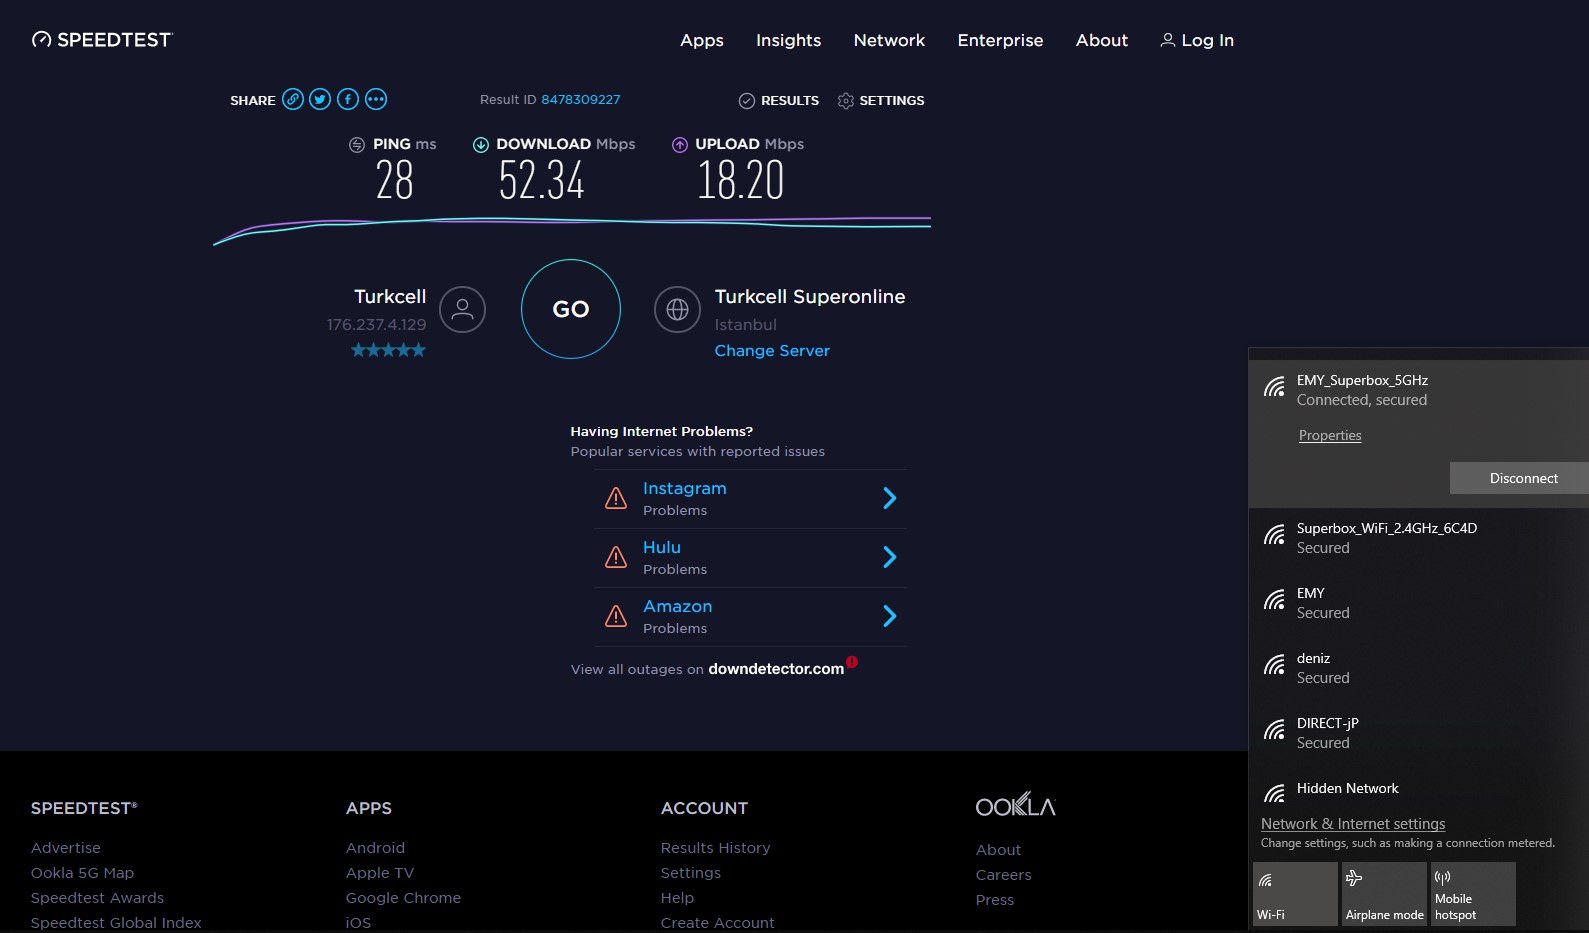Viewport: 1589px width, 933px height.
Task: Click the Speedtest logo
Action: (x=102, y=40)
